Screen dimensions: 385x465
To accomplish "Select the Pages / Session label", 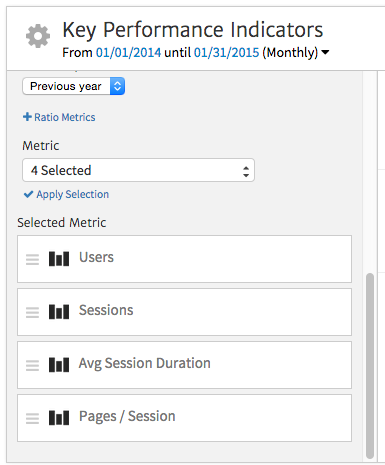I will click(x=127, y=416).
